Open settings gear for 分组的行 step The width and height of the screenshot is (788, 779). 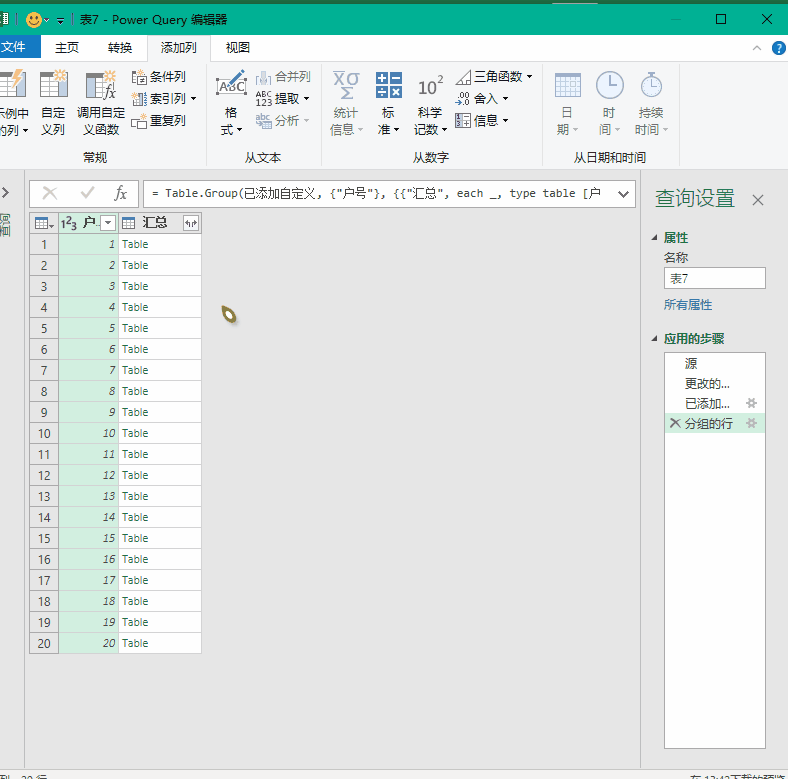[x=752, y=423]
